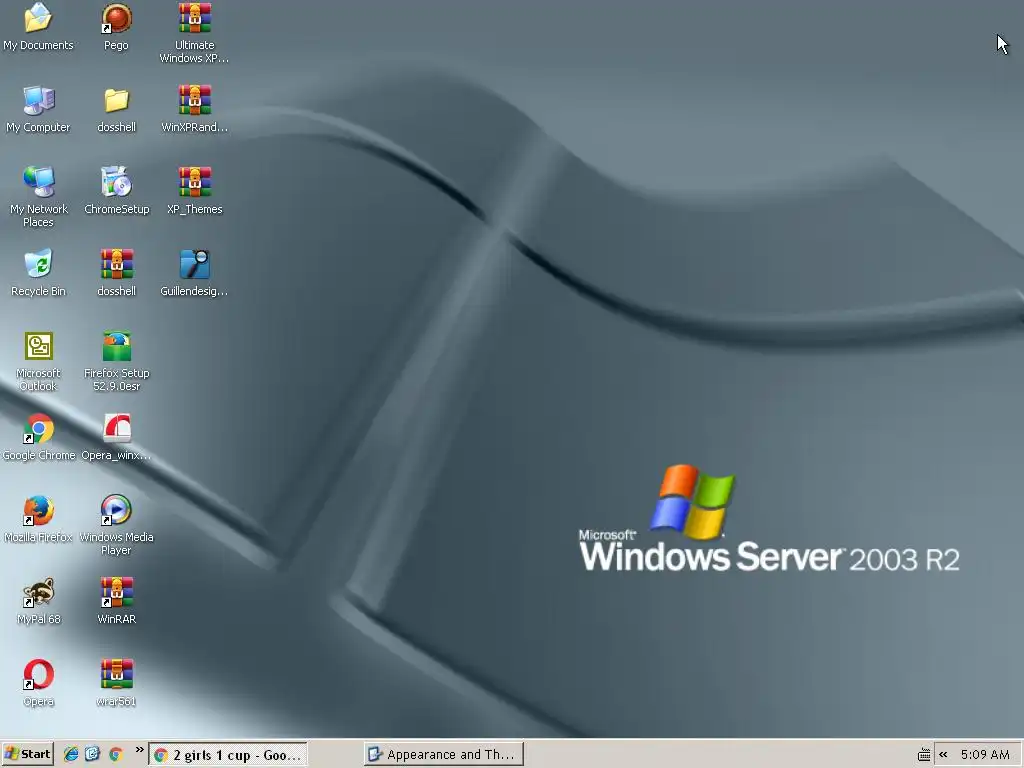Select the dosshell folder icon

pyautogui.click(x=116, y=100)
